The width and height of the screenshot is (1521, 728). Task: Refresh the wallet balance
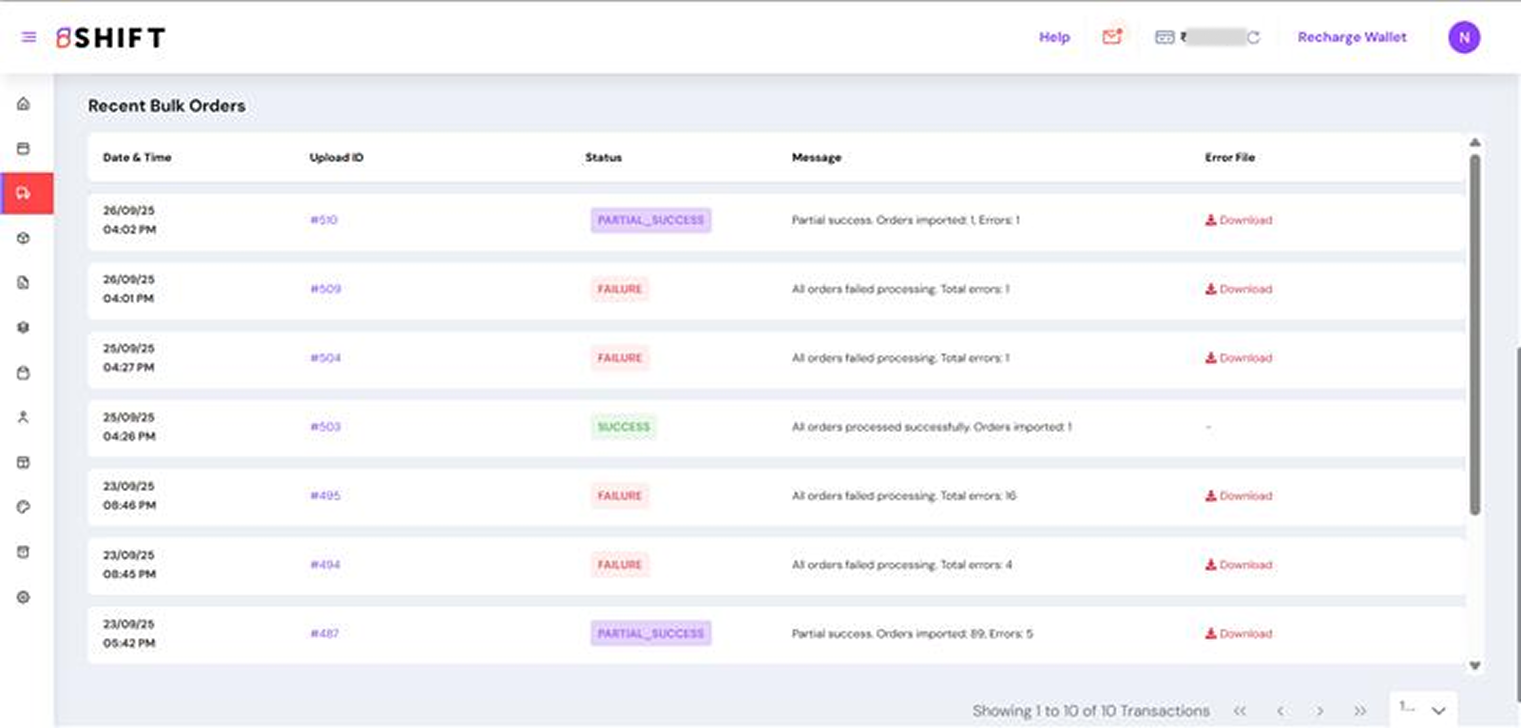[x=1253, y=38]
